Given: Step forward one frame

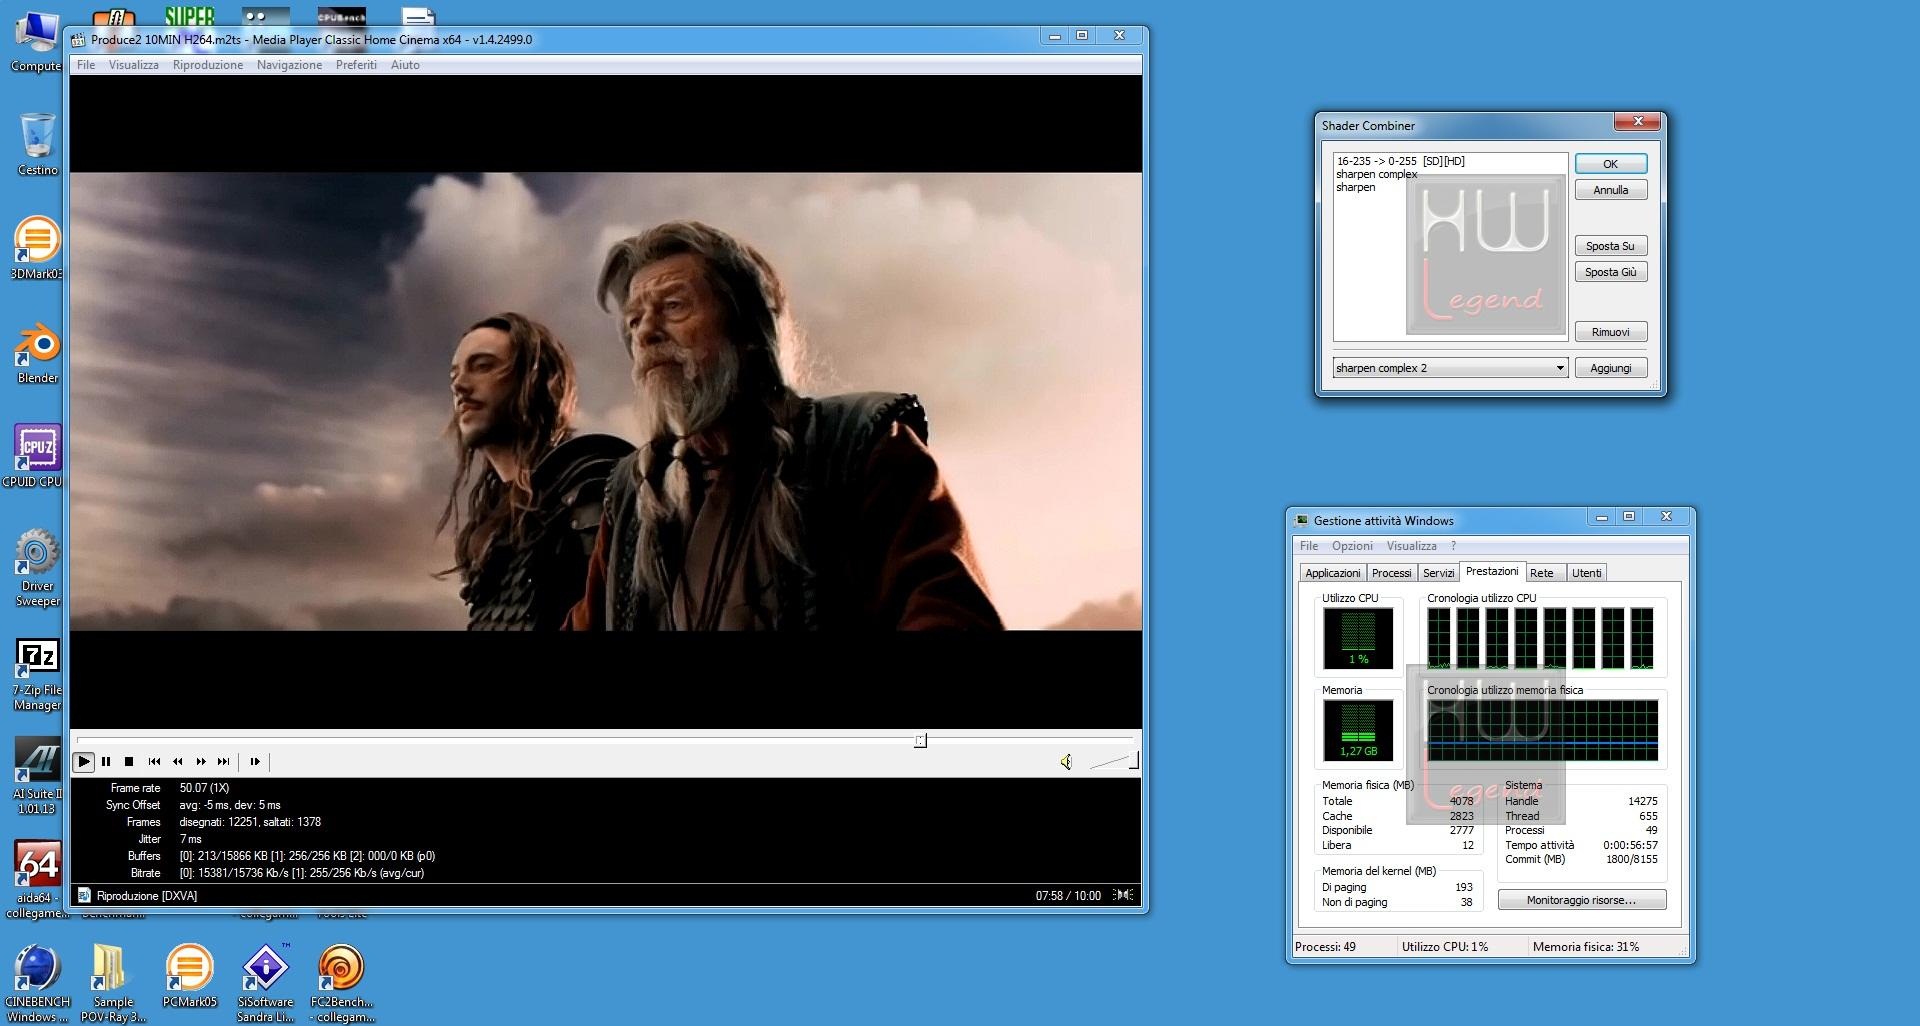Looking at the screenshot, I should (x=255, y=762).
